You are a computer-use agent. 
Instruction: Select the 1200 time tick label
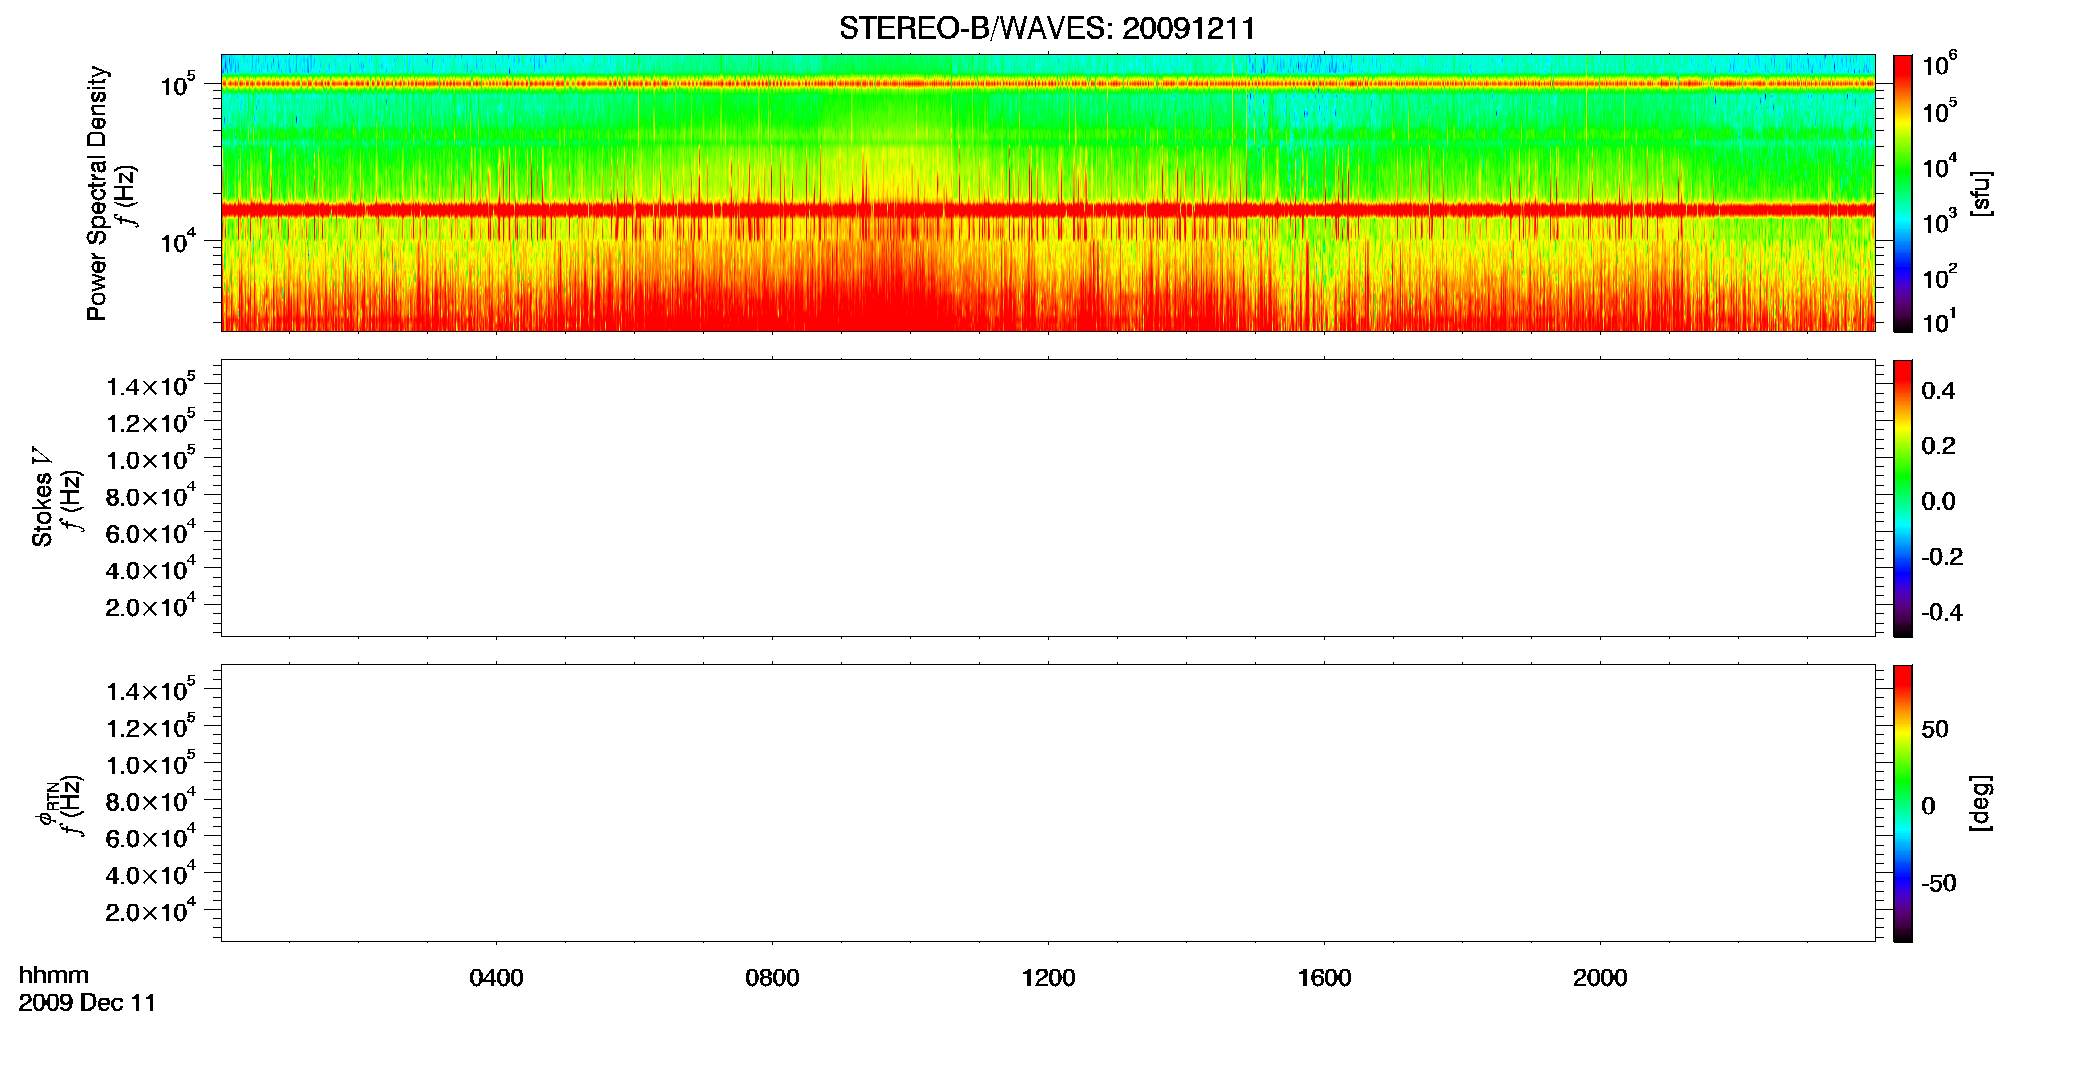(x=1048, y=978)
